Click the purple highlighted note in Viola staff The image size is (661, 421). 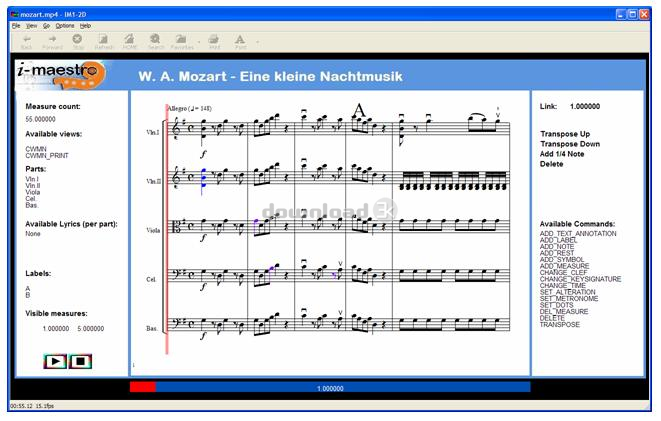coord(255,224)
